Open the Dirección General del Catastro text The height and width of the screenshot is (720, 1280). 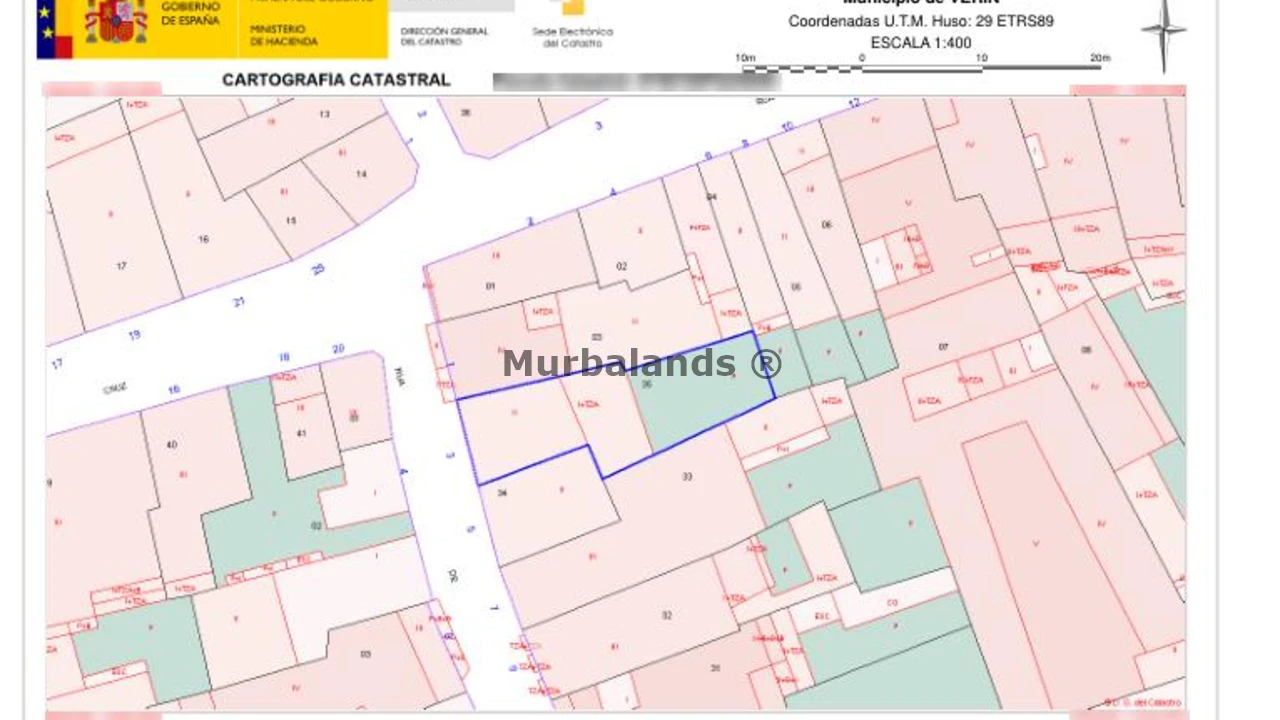click(x=444, y=36)
